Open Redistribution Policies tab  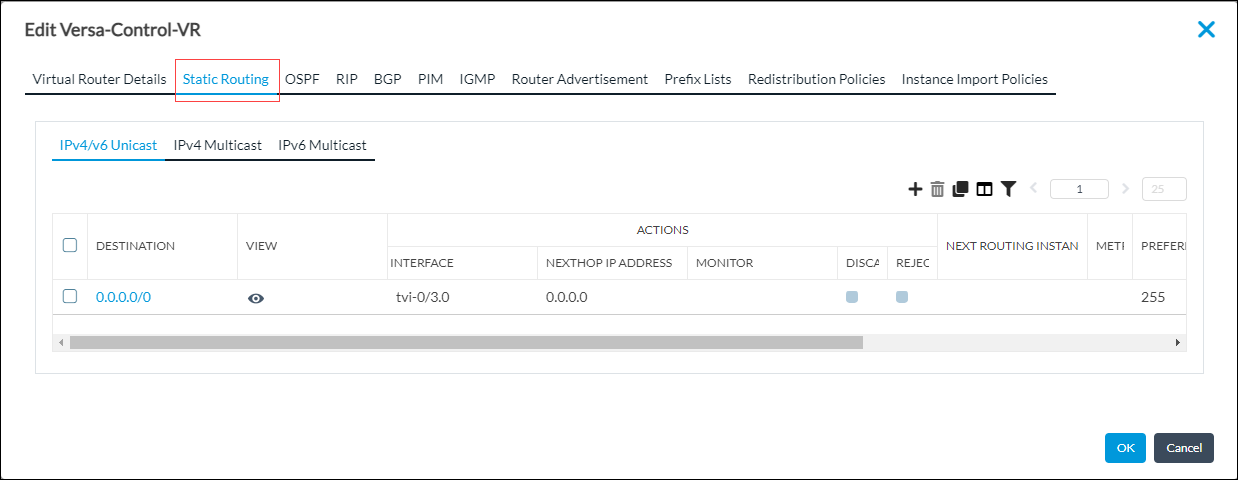[816, 79]
